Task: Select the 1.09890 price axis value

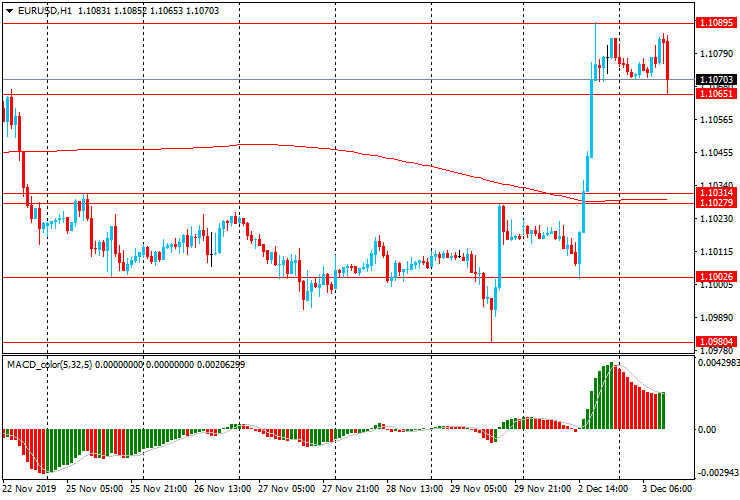Action: tap(717, 318)
